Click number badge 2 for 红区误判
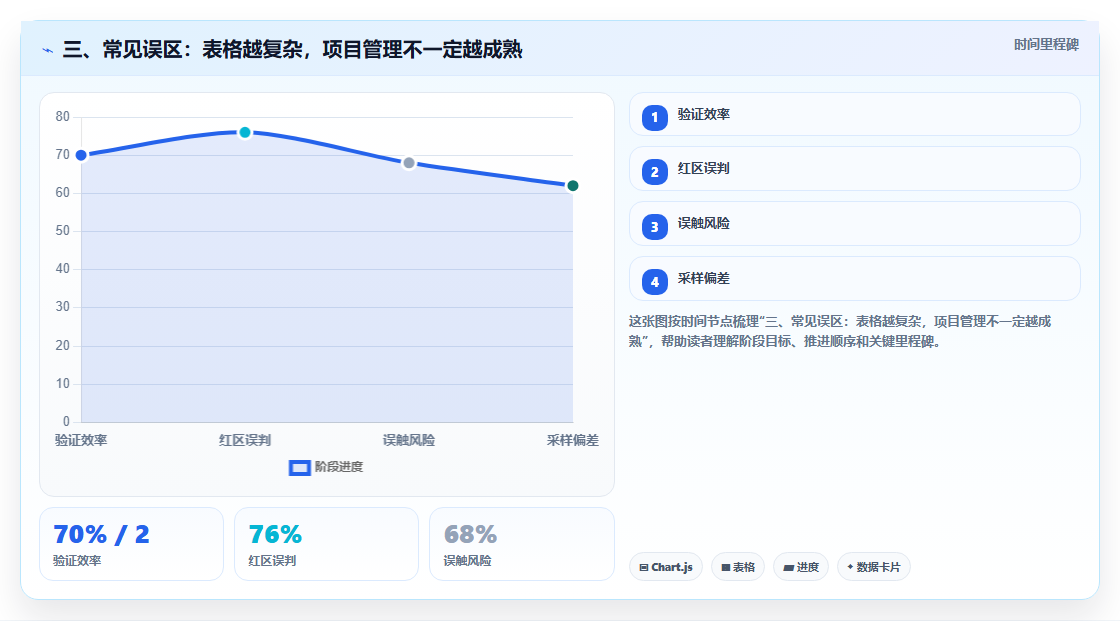This screenshot has width=1120, height=621. [x=654, y=172]
